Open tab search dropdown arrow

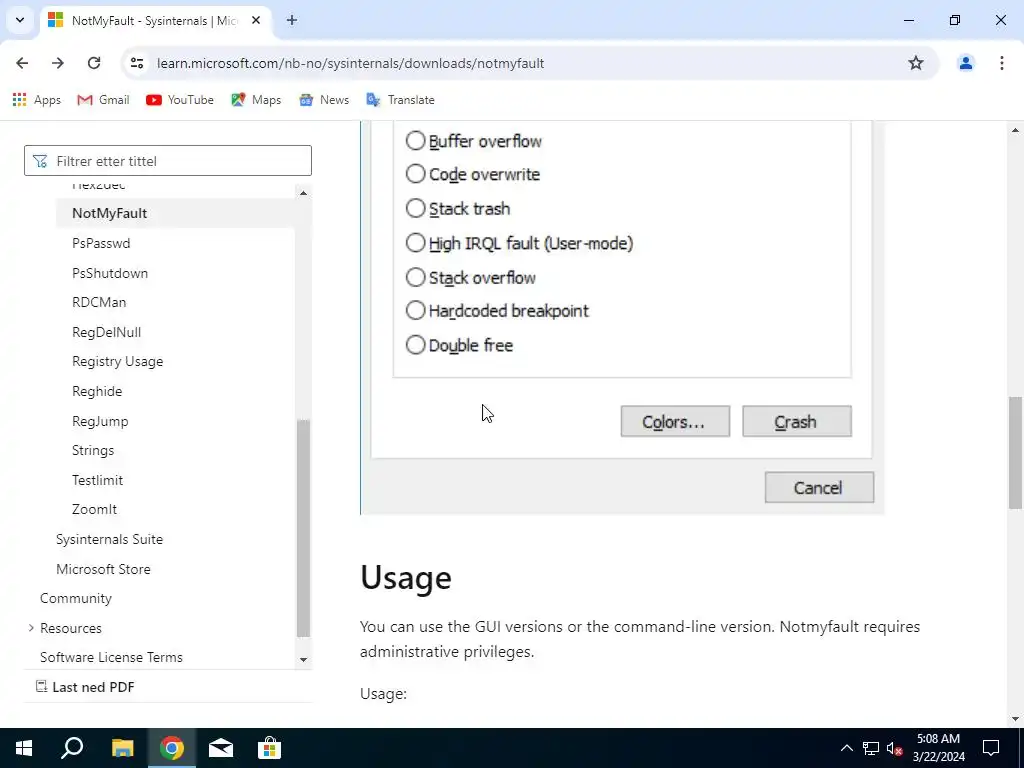[20, 20]
